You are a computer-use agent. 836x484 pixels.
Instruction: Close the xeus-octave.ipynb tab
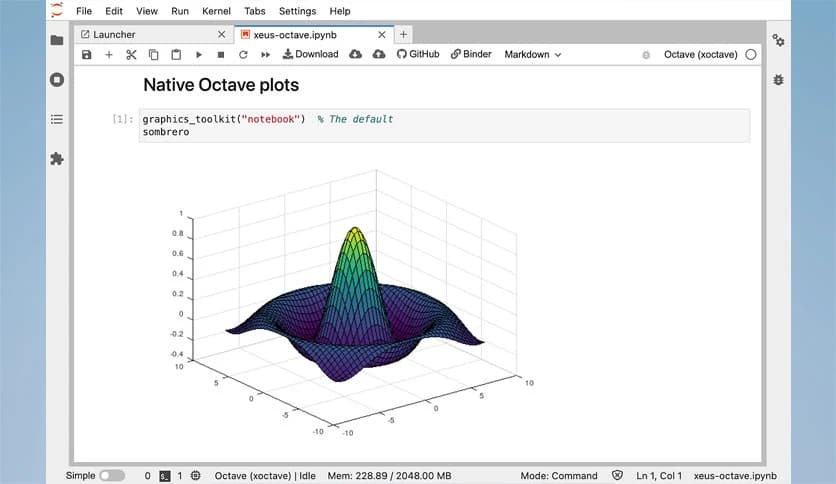click(381, 34)
